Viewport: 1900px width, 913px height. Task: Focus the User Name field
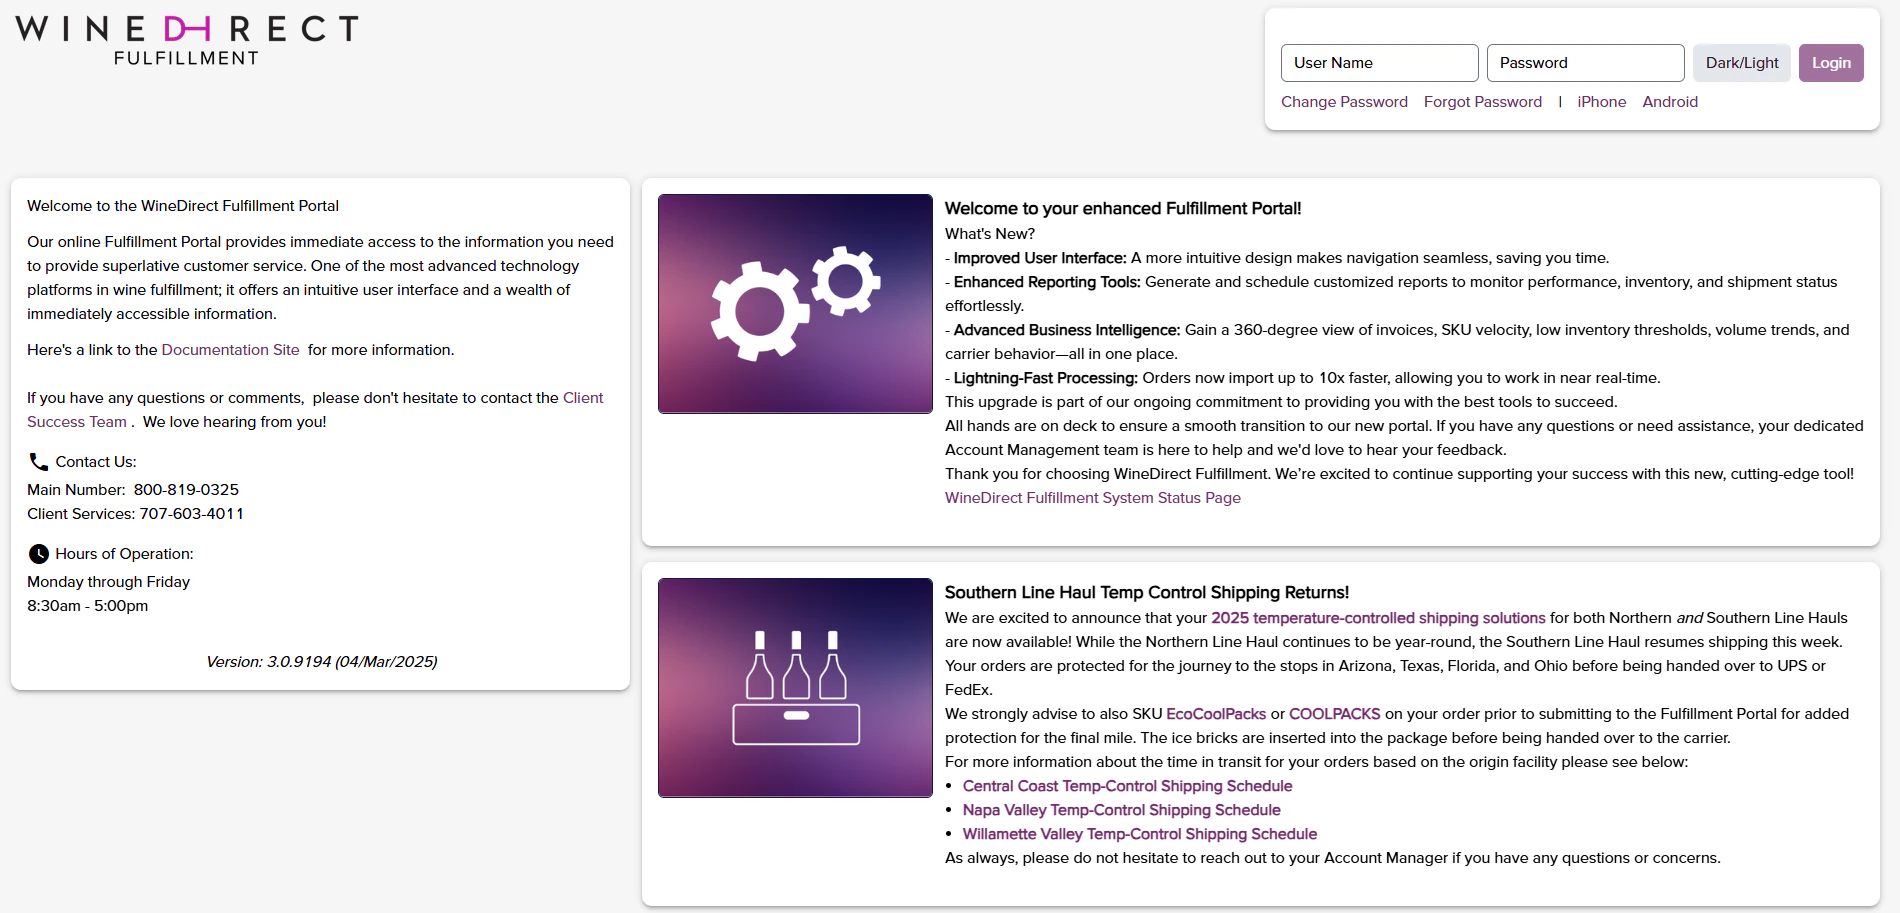(1379, 63)
